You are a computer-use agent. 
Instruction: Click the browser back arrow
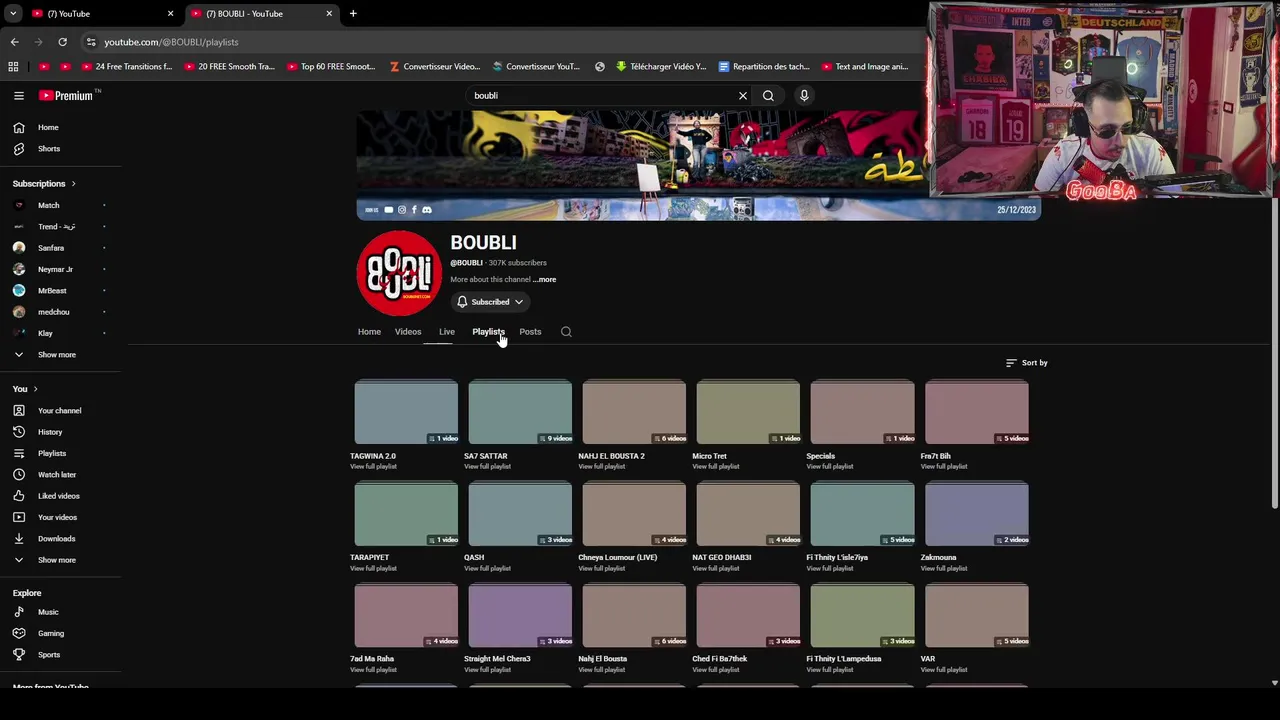[x=15, y=42]
